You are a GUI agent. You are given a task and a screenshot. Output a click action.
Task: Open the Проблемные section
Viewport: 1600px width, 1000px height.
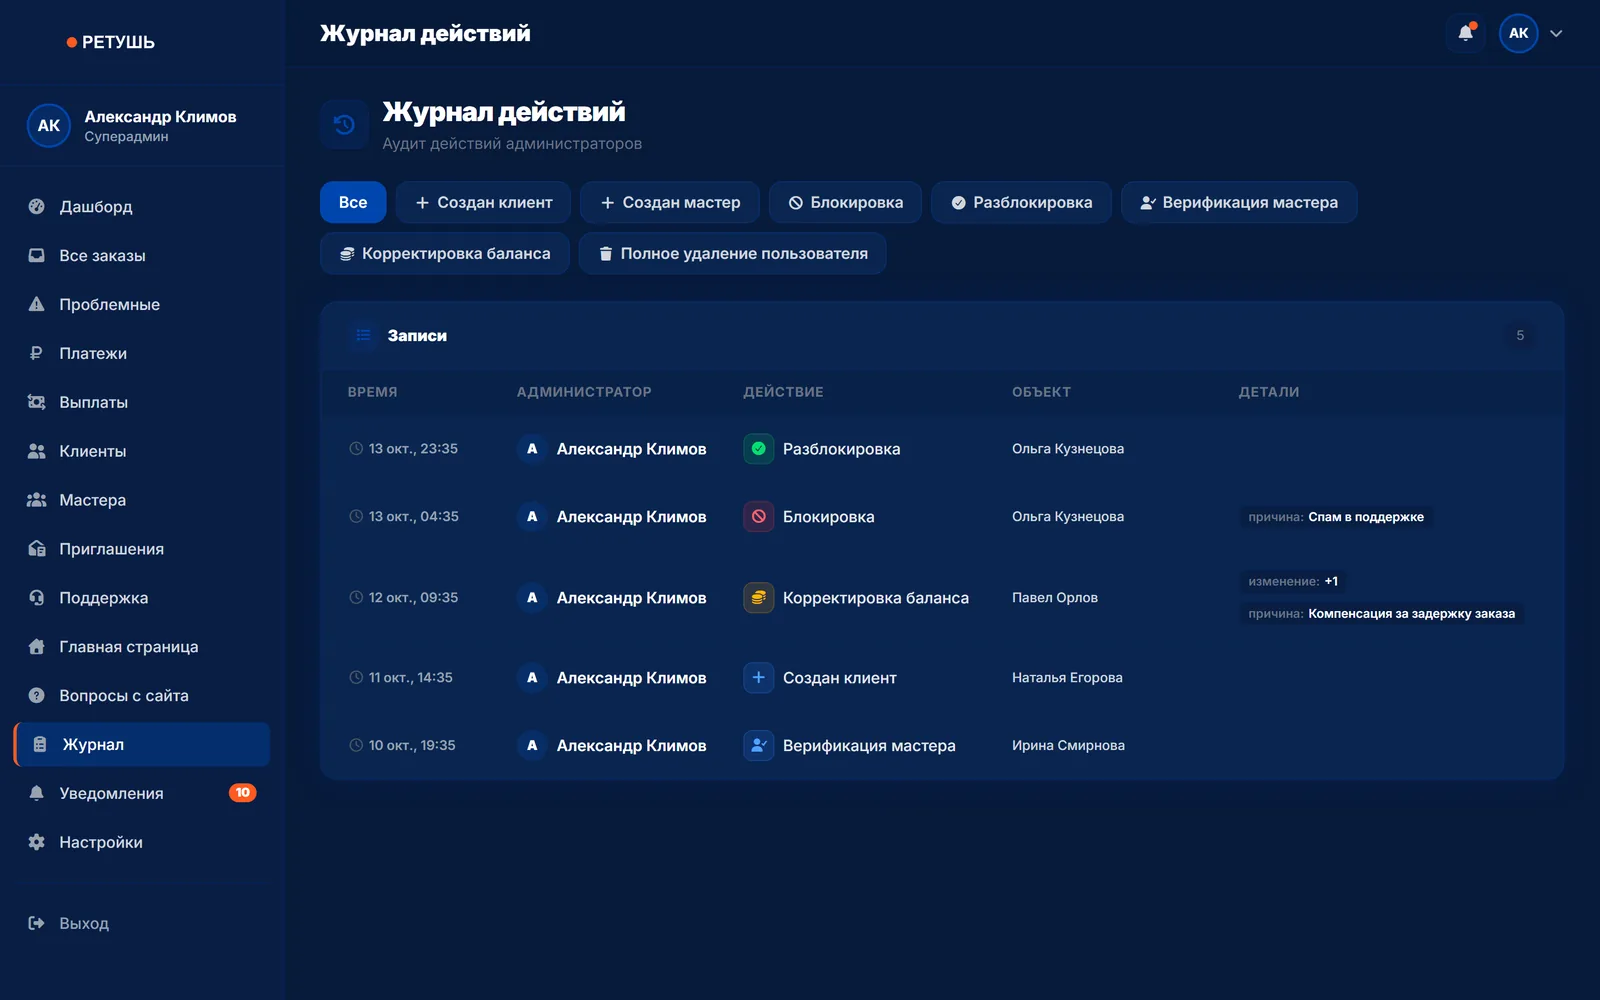pos(142,305)
